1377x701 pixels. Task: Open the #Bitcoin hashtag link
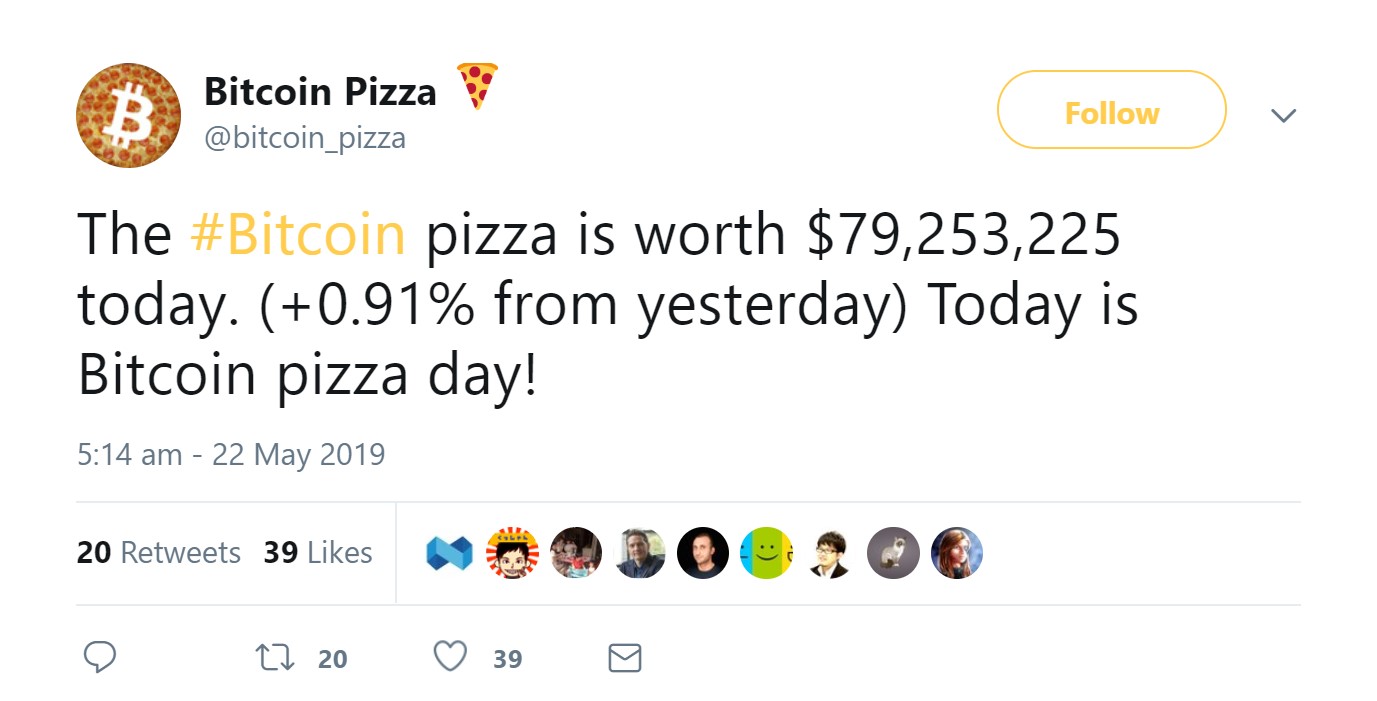(x=297, y=234)
